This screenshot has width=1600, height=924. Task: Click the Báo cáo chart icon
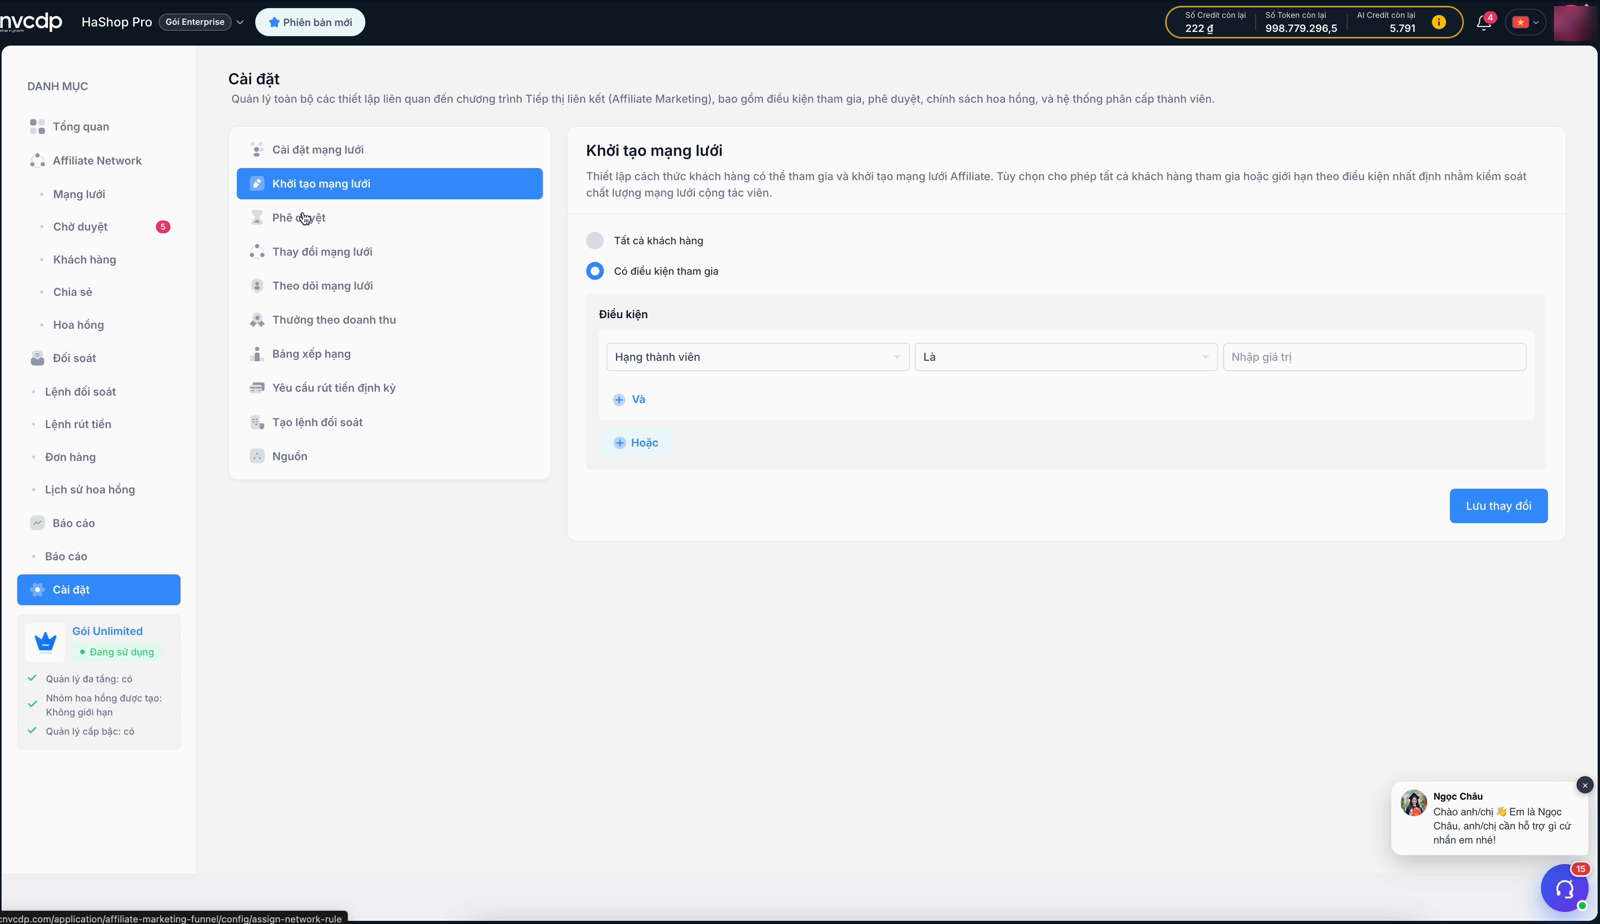coord(37,523)
